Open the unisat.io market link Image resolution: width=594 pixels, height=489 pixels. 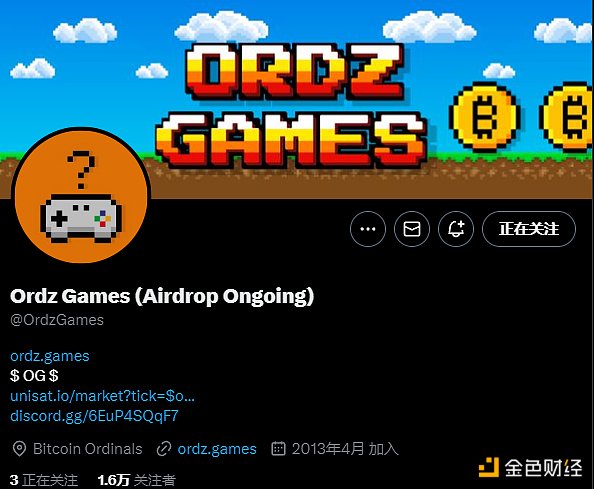(102, 396)
